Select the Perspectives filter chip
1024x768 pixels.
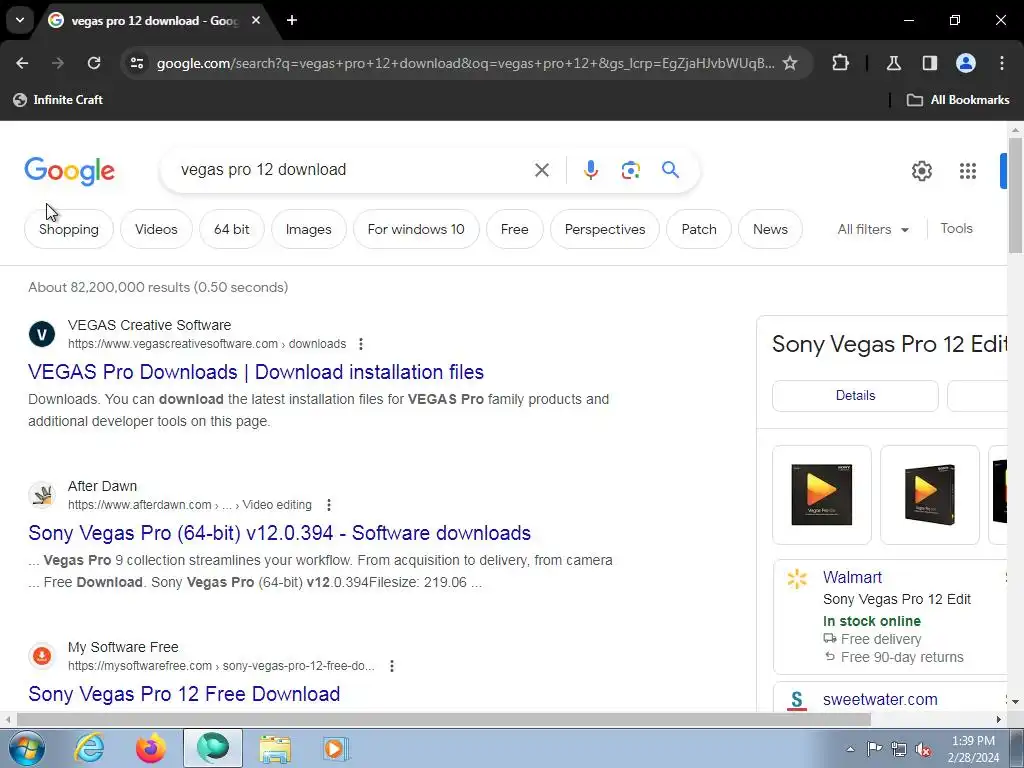tap(605, 229)
